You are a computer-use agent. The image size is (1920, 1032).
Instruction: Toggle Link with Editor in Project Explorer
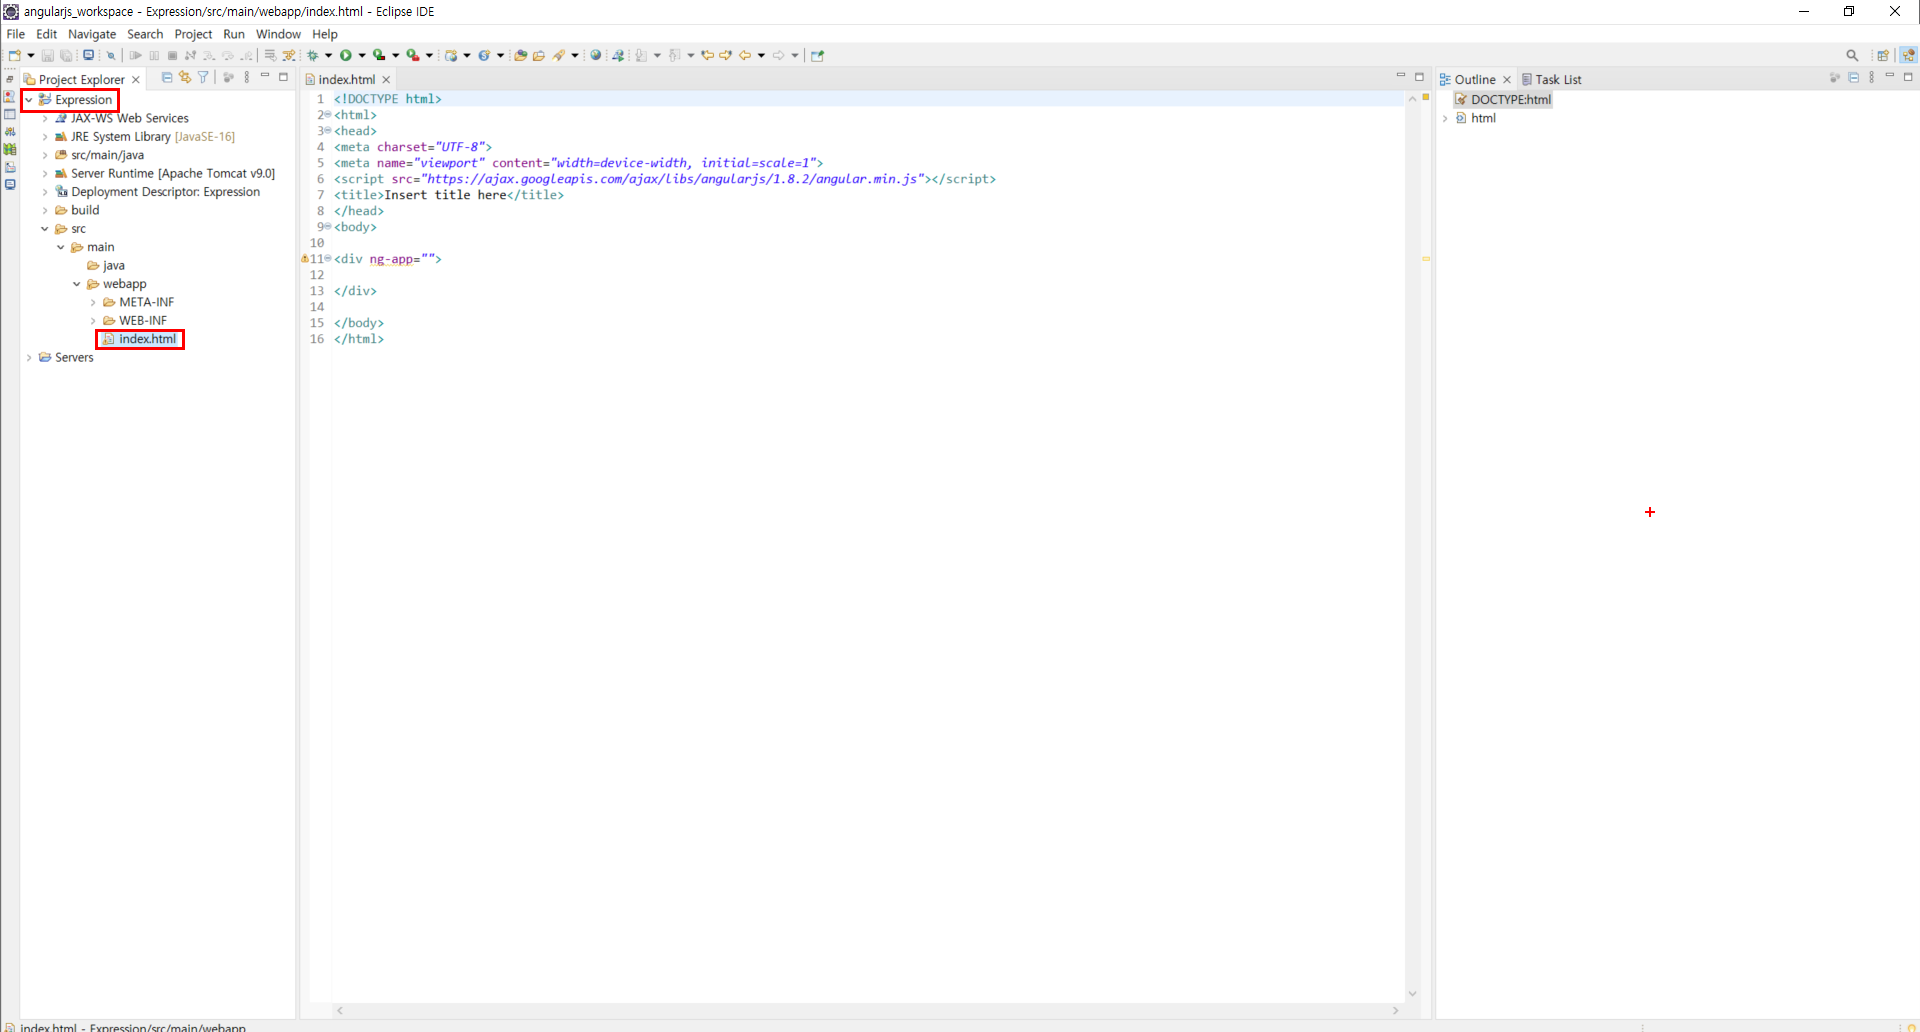click(185, 77)
